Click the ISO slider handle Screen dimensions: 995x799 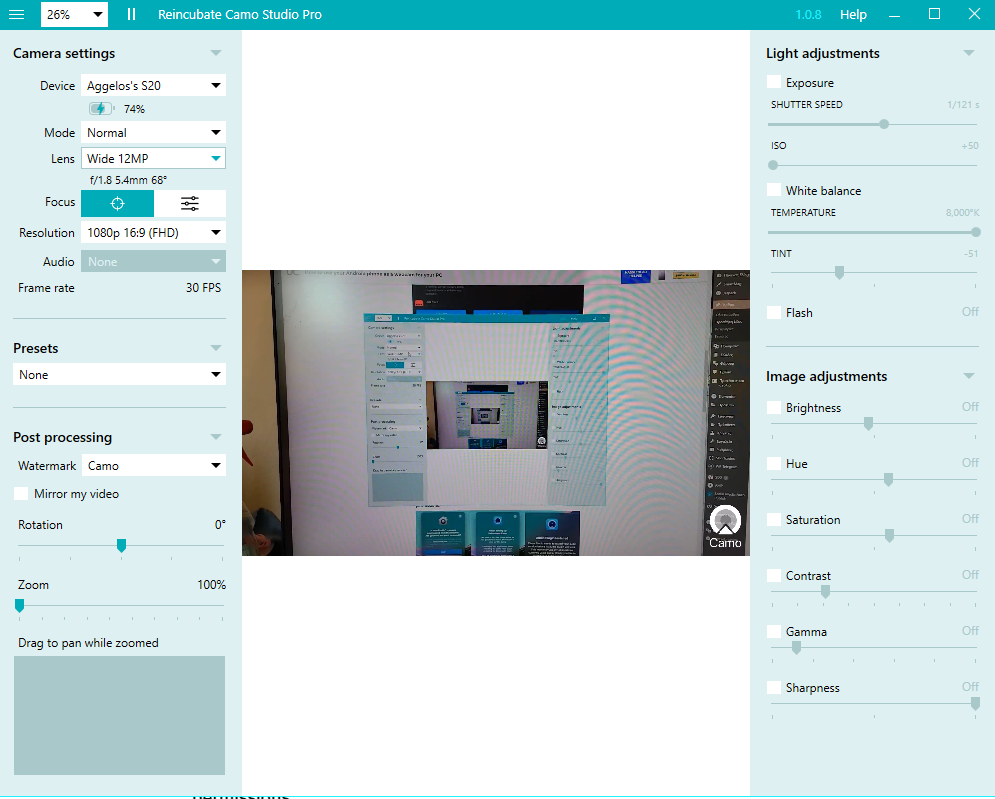[773, 165]
